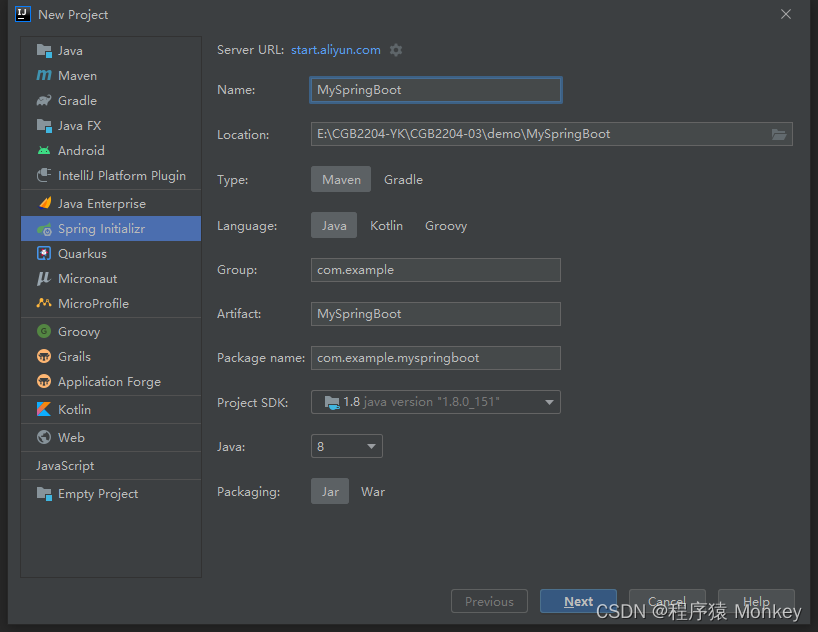Viewport: 818px width, 632px height.
Task: Select the Quarkus generator entry
Action: [x=111, y=253]
